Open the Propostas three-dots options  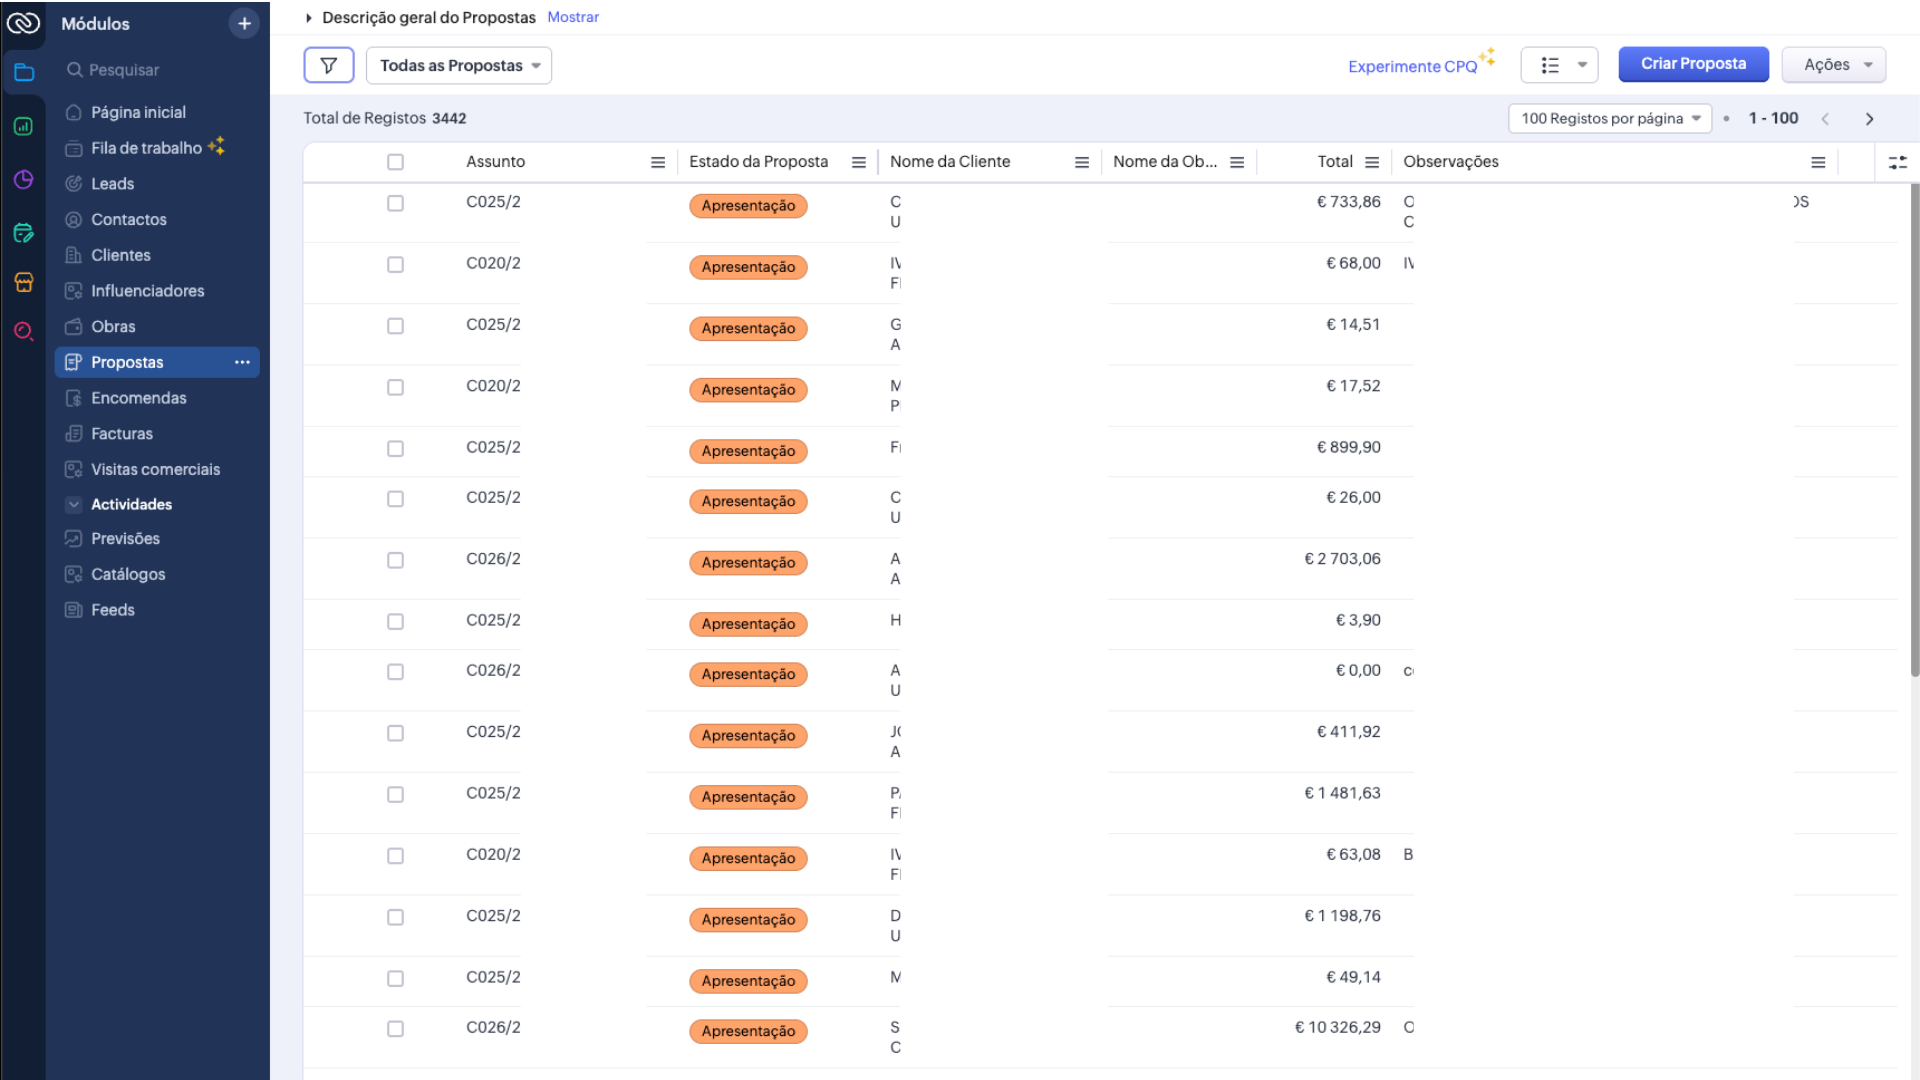tap(242, 362)
